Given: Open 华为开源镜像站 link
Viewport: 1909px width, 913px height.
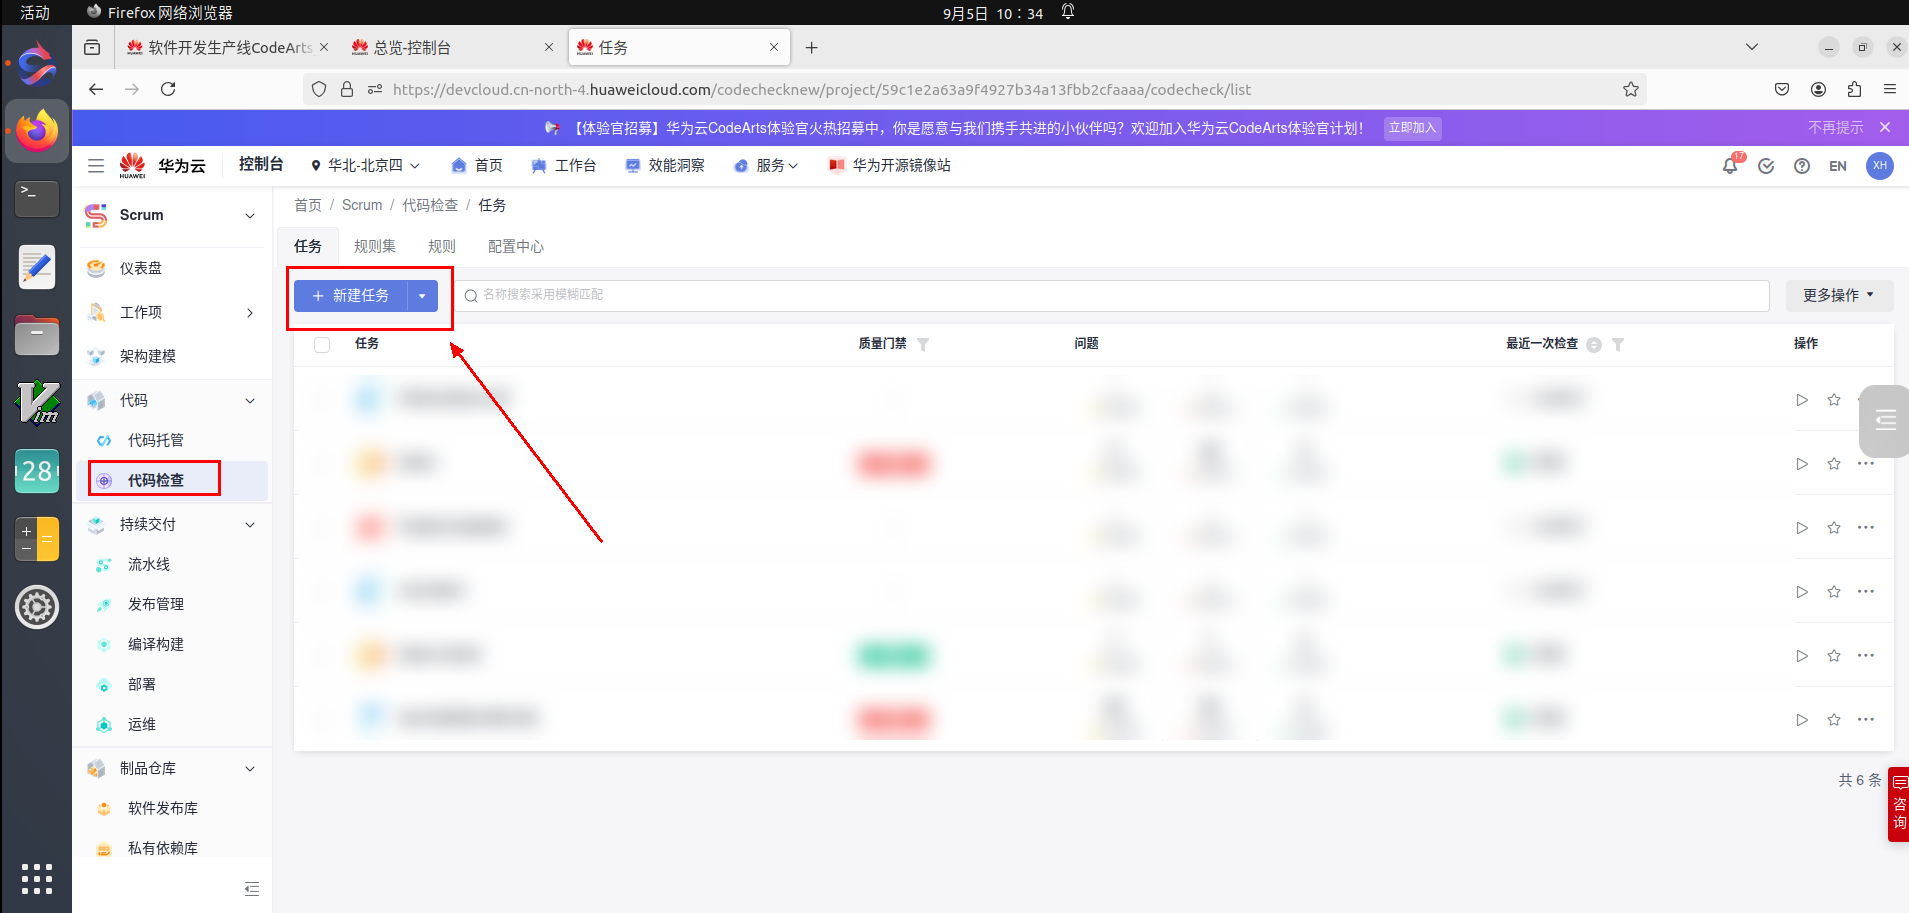Looking at the screenshot, I should (x=890, y=166).
